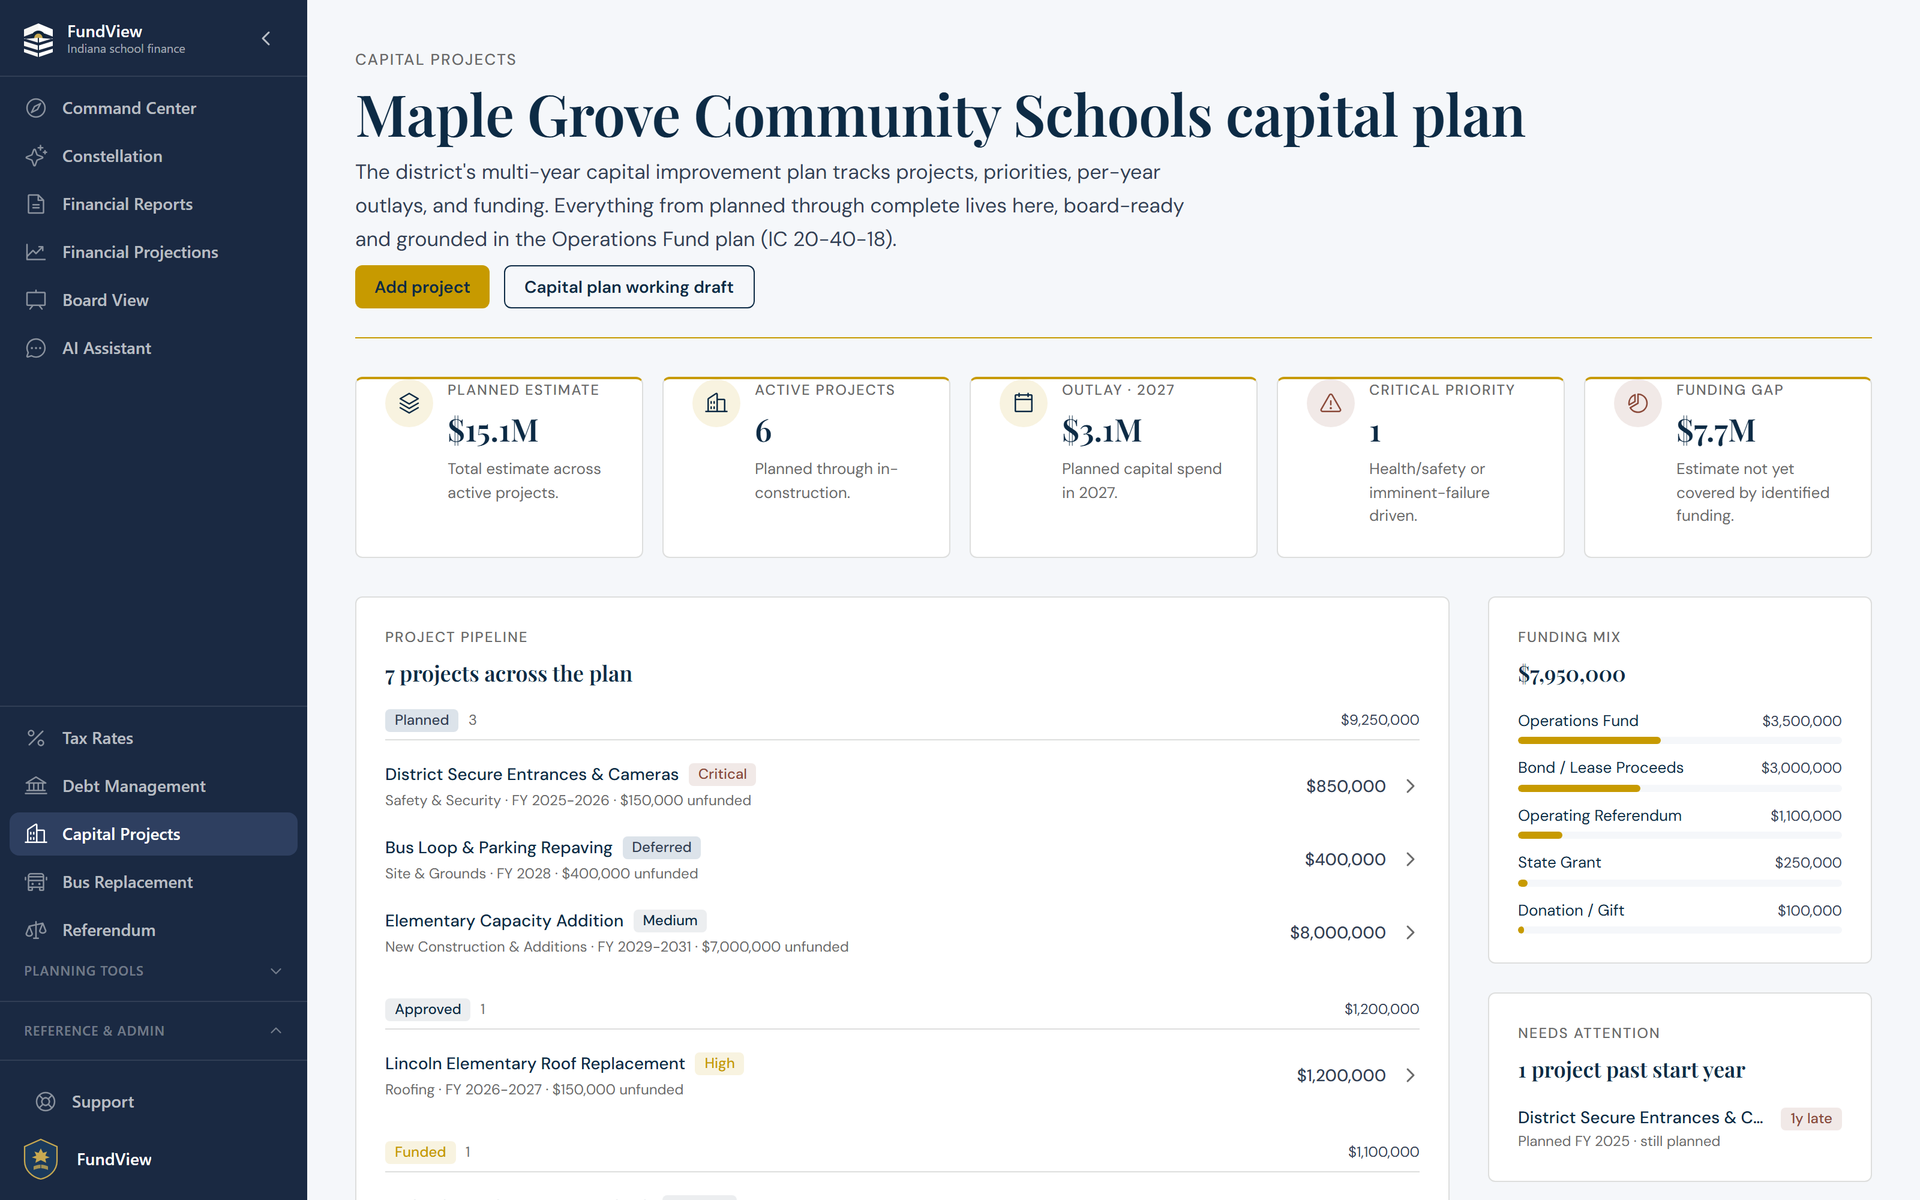This screenshot has height=1200, width=1920.
Task: Open Capital plan working draft
Action: pyautogui.click(x=629, y=287)
